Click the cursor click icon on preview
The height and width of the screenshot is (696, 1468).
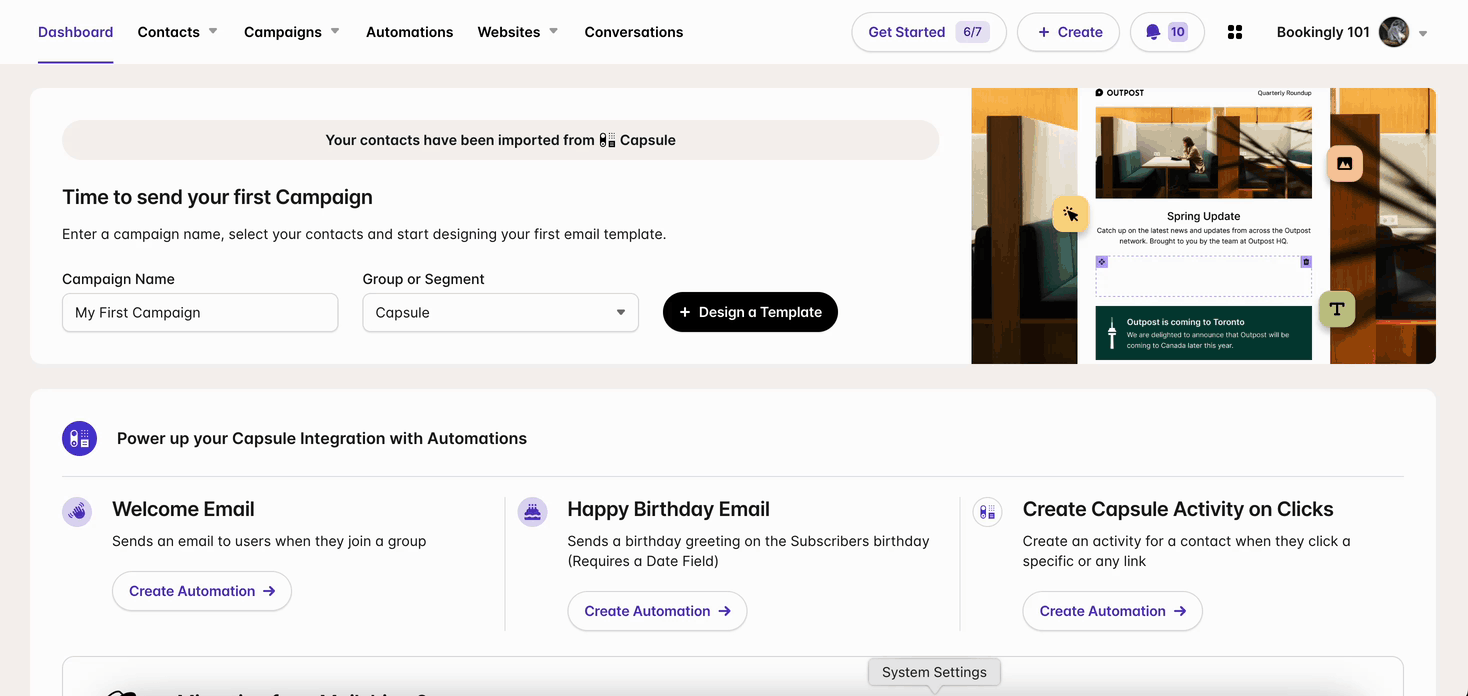[x=1071, y=214]
